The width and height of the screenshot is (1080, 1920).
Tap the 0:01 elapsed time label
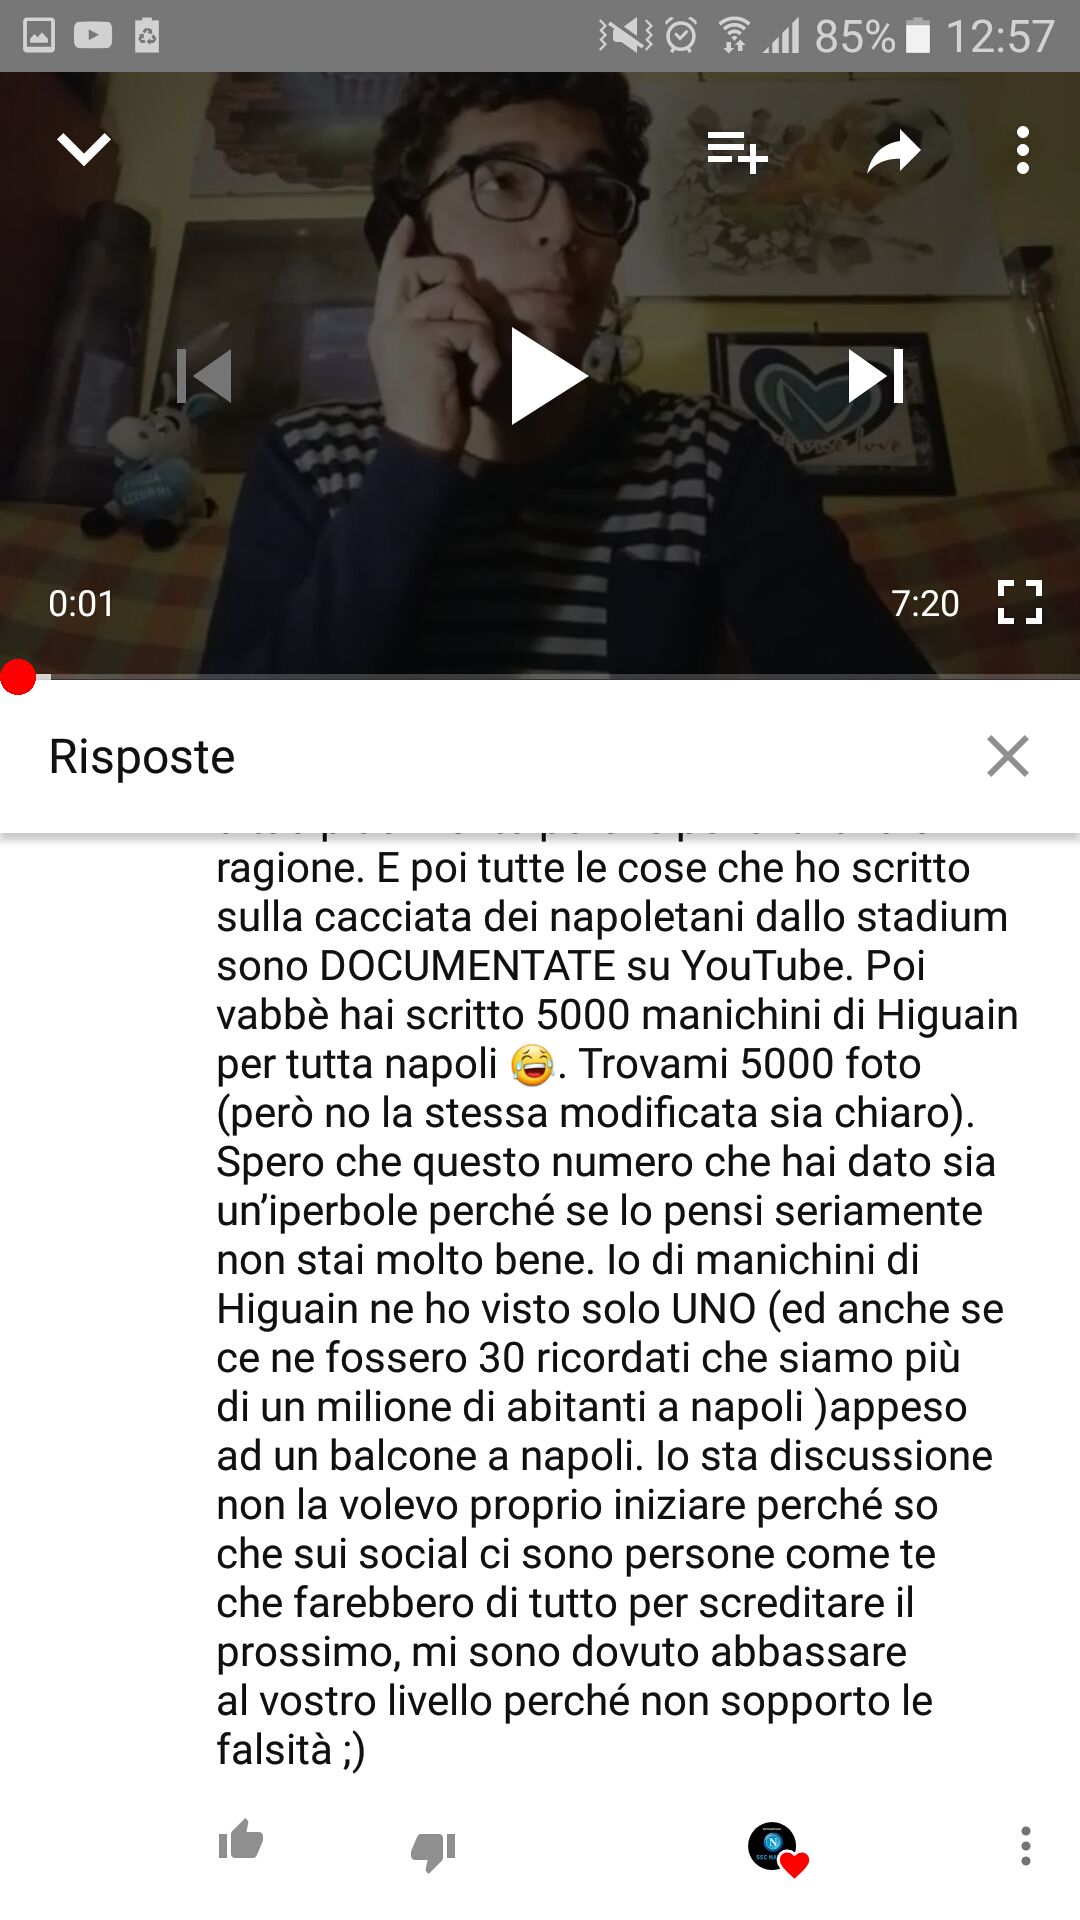[81, 604]
